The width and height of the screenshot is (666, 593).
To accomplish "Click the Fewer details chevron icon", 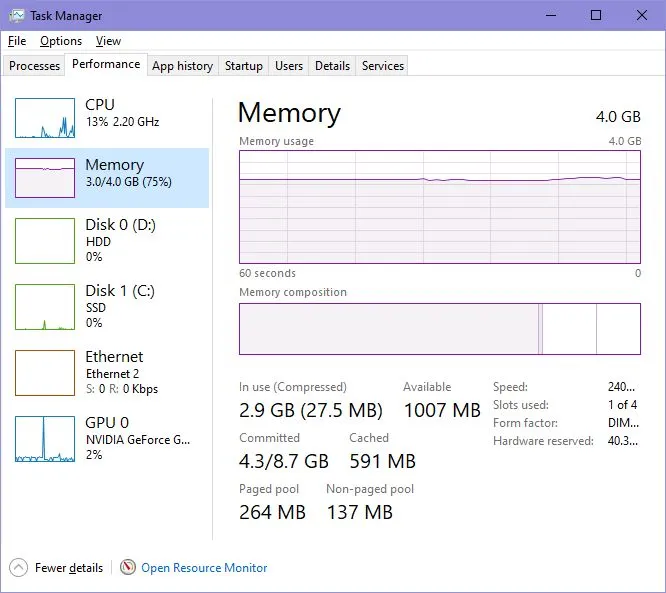I will [x=18, y=568].
